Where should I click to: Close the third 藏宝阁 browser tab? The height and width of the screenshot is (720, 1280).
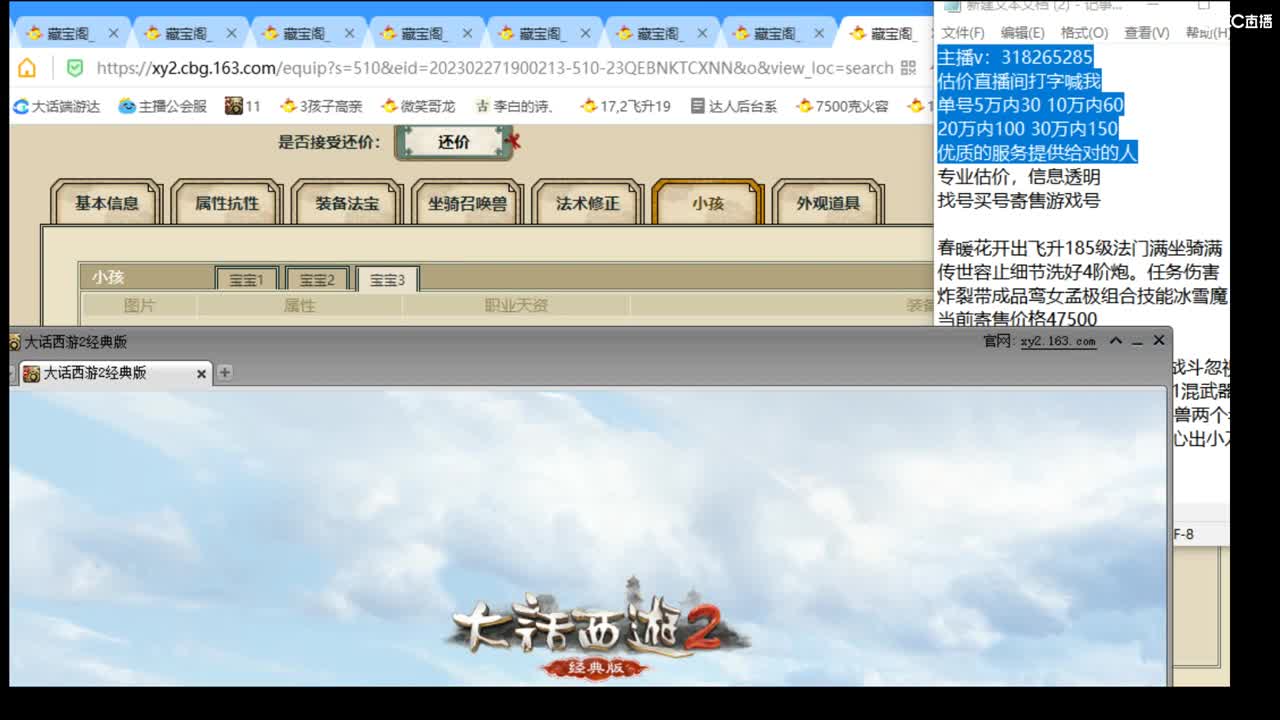(349, 33)
